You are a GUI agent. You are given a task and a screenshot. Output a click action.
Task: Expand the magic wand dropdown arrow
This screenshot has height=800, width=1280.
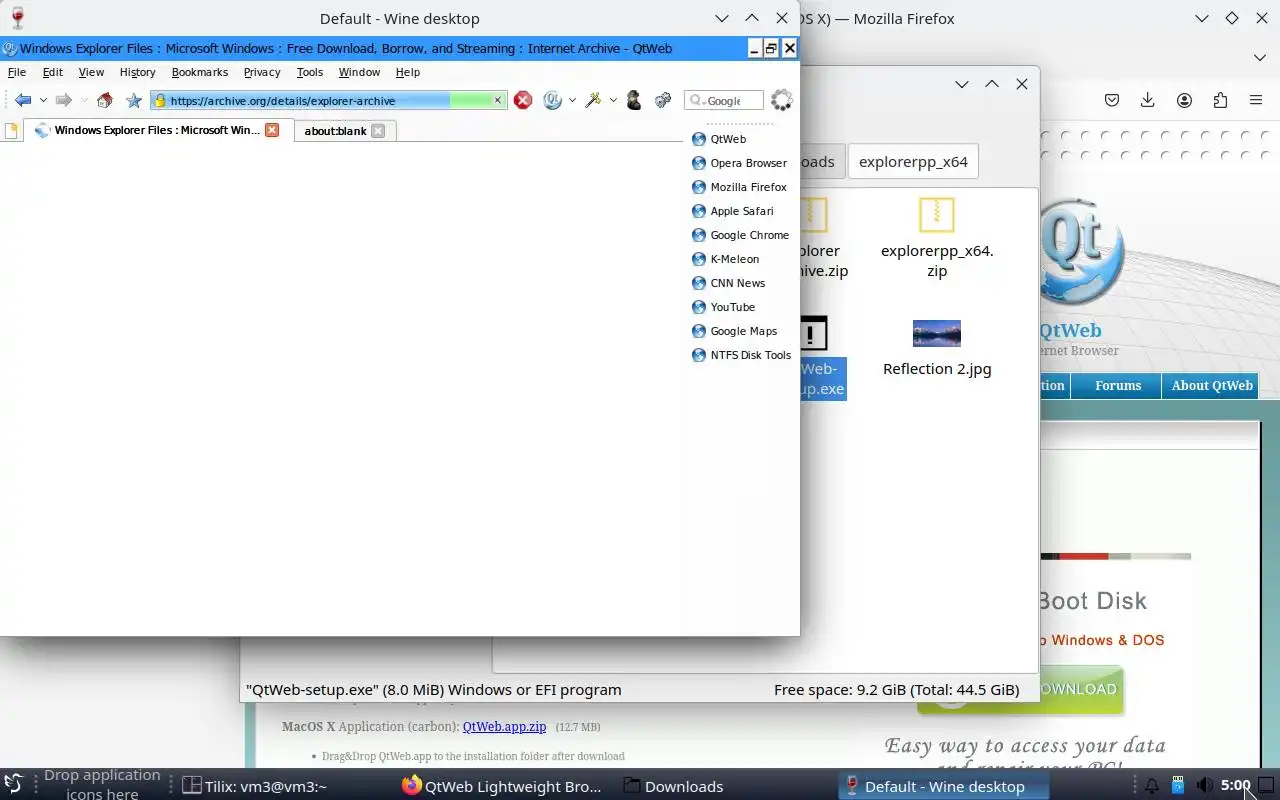[613, 100]
